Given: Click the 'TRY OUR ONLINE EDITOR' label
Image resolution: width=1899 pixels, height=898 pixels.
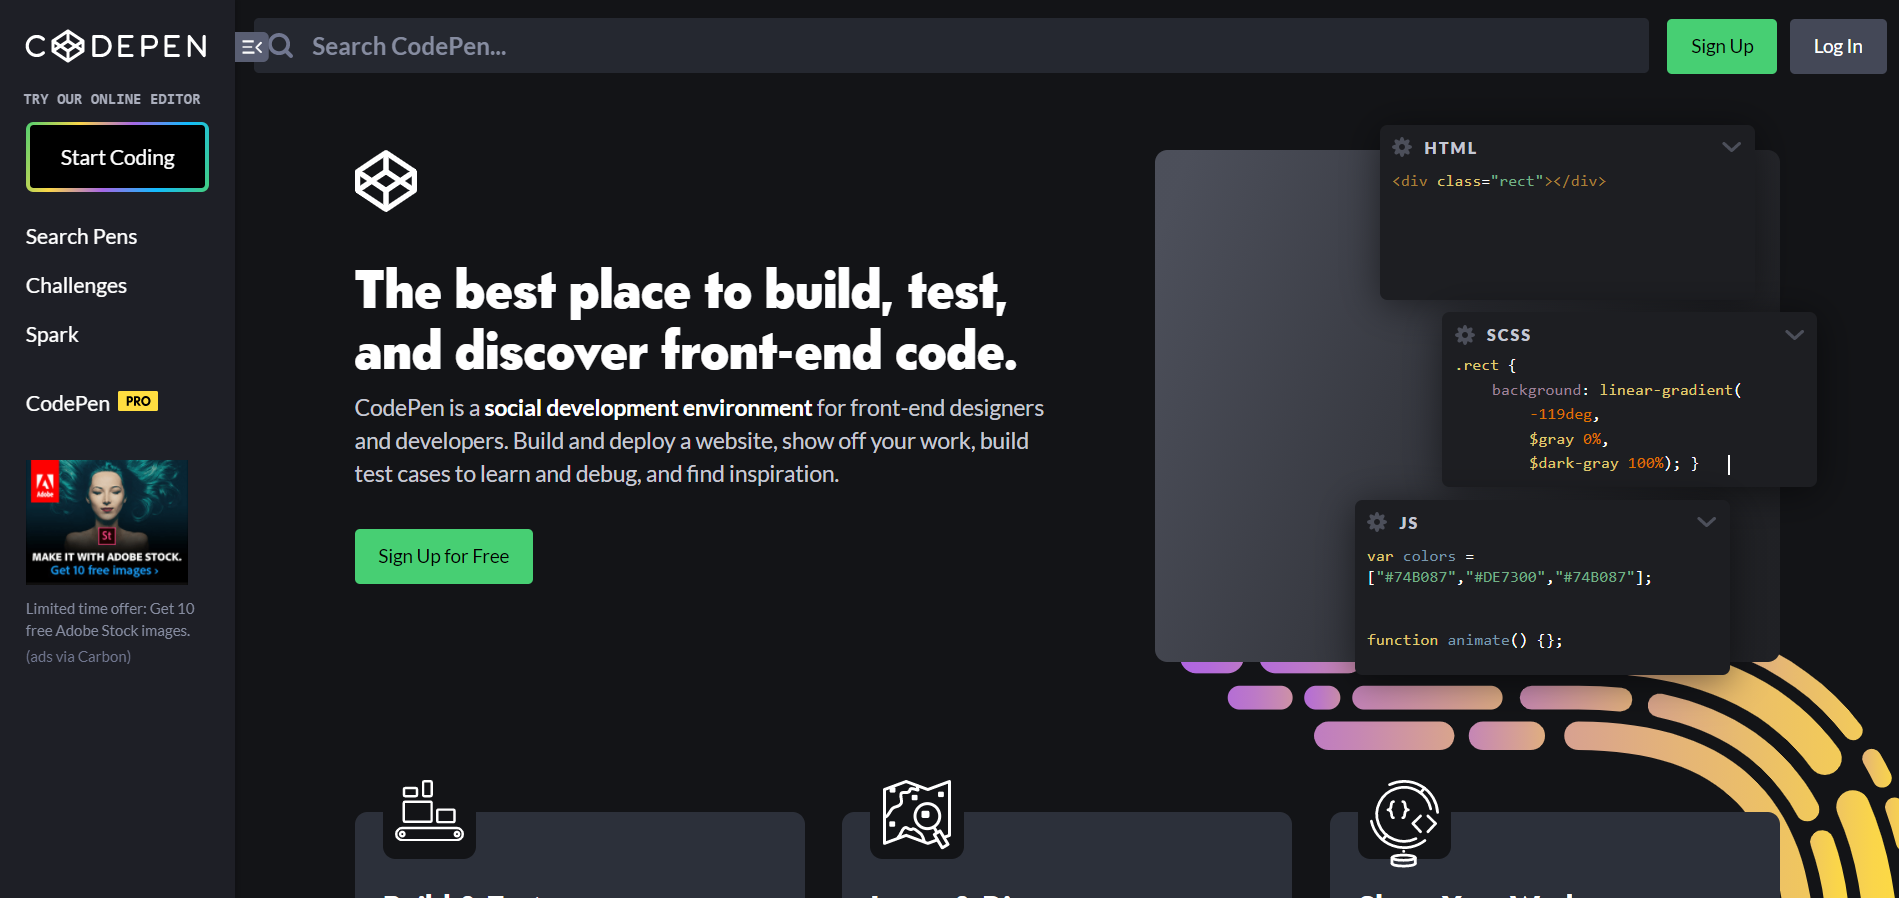Looking at the screenshot, I should [112, 99].
